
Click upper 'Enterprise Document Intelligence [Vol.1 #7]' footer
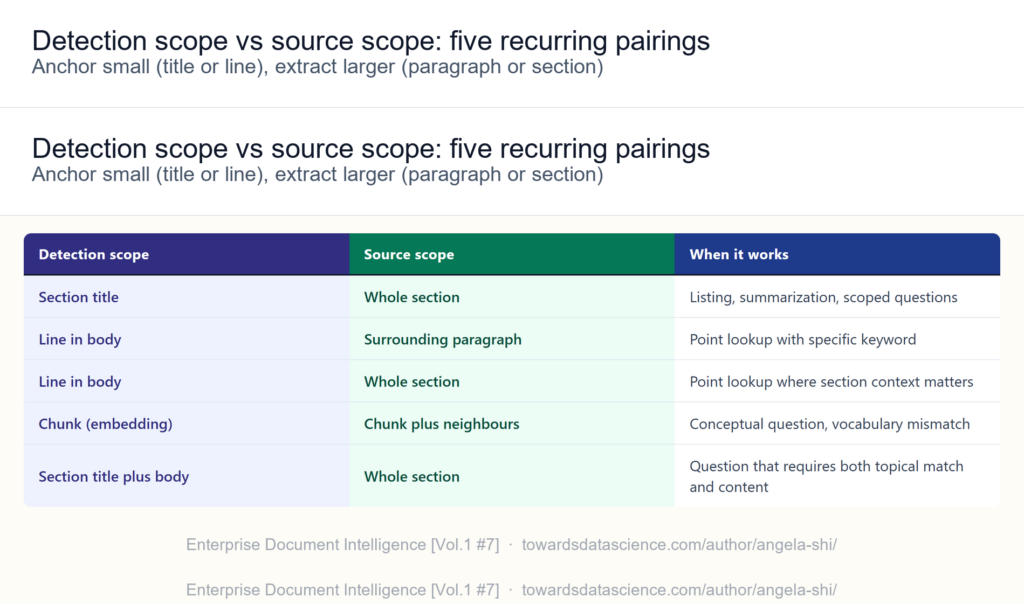pyautogui.click(x=342, y=545)
